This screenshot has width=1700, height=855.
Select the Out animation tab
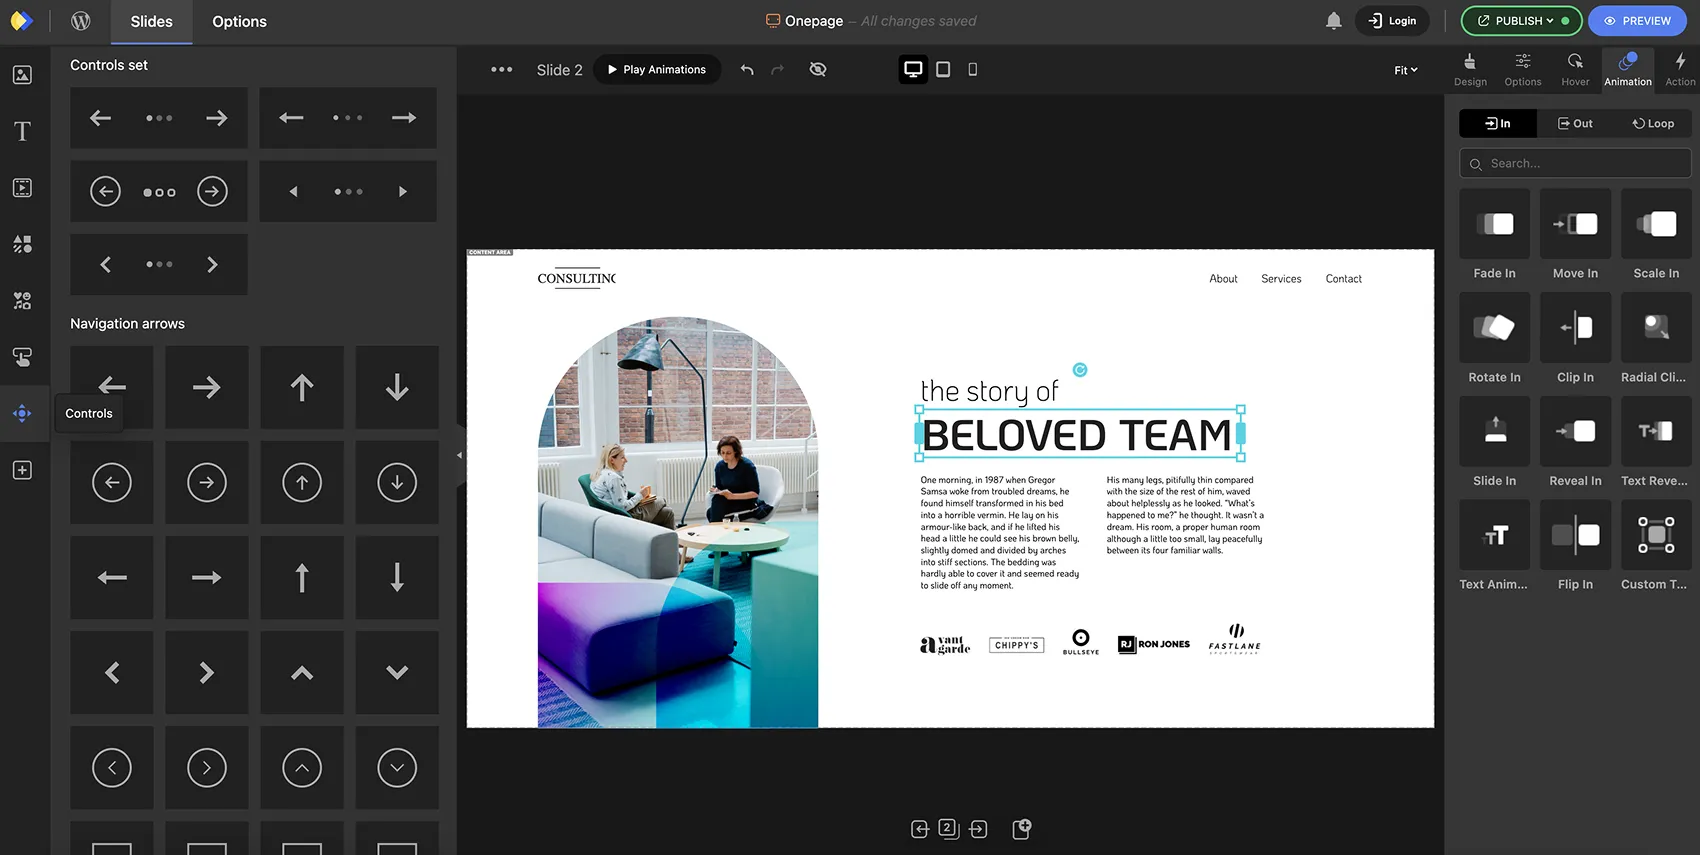pos(1575,124)
